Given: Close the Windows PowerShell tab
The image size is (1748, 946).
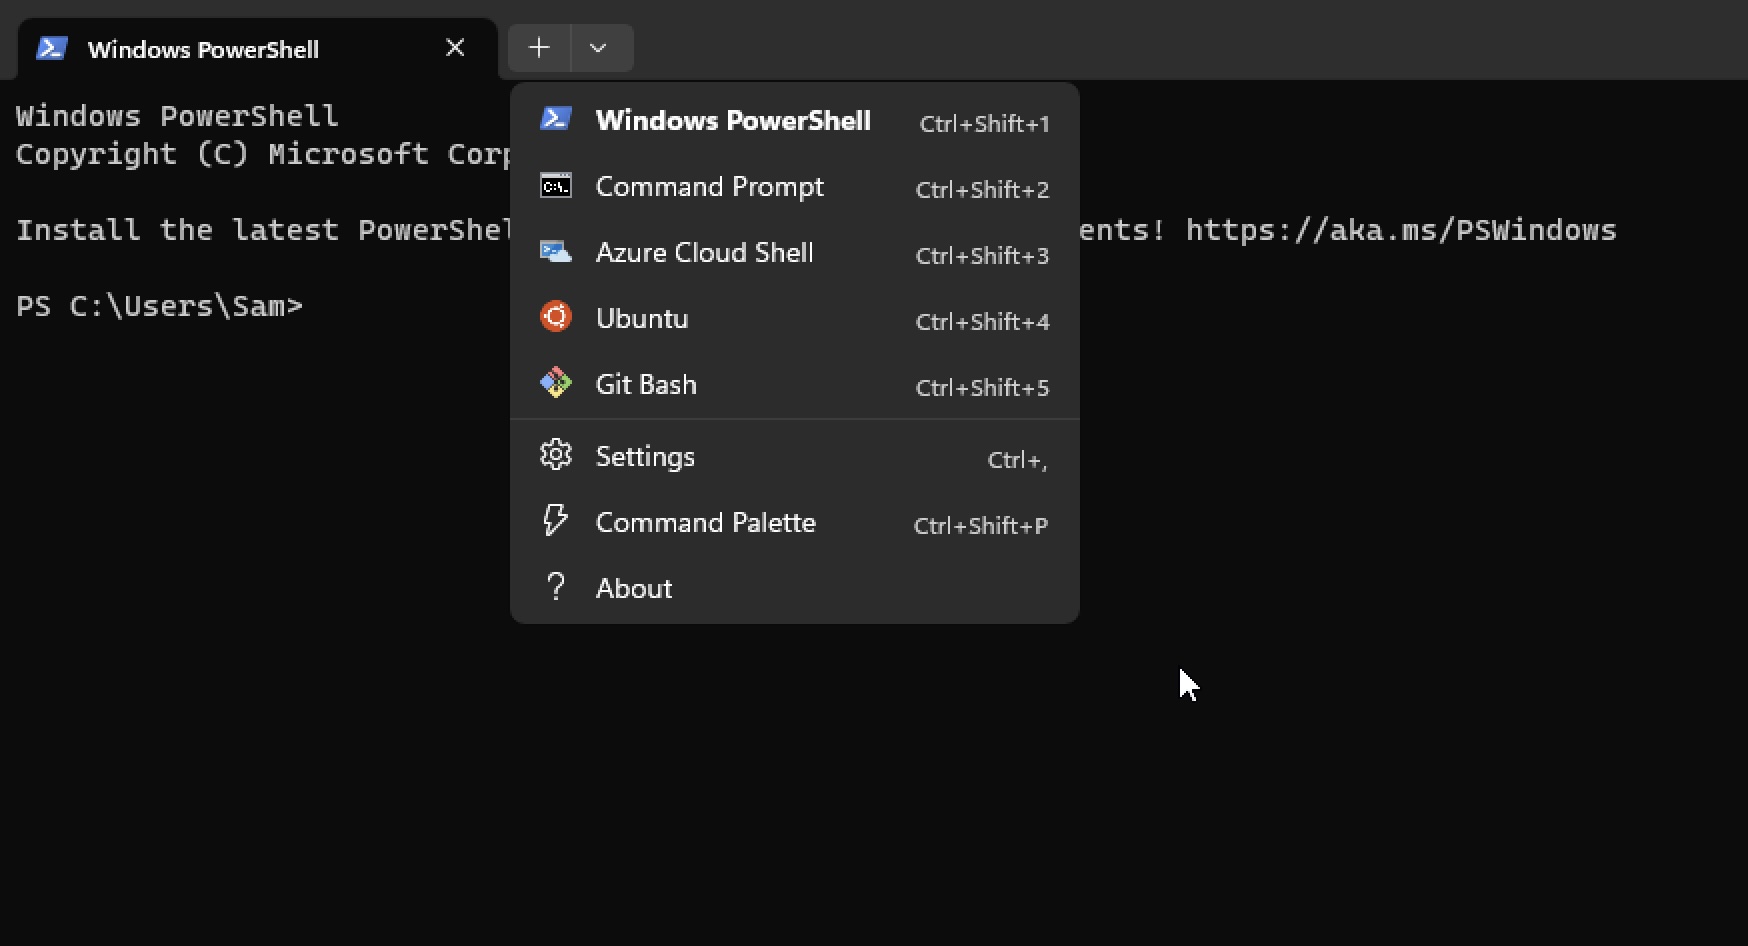Looking at the screenshot, I should pyautogui.click(x=455, y=47).
